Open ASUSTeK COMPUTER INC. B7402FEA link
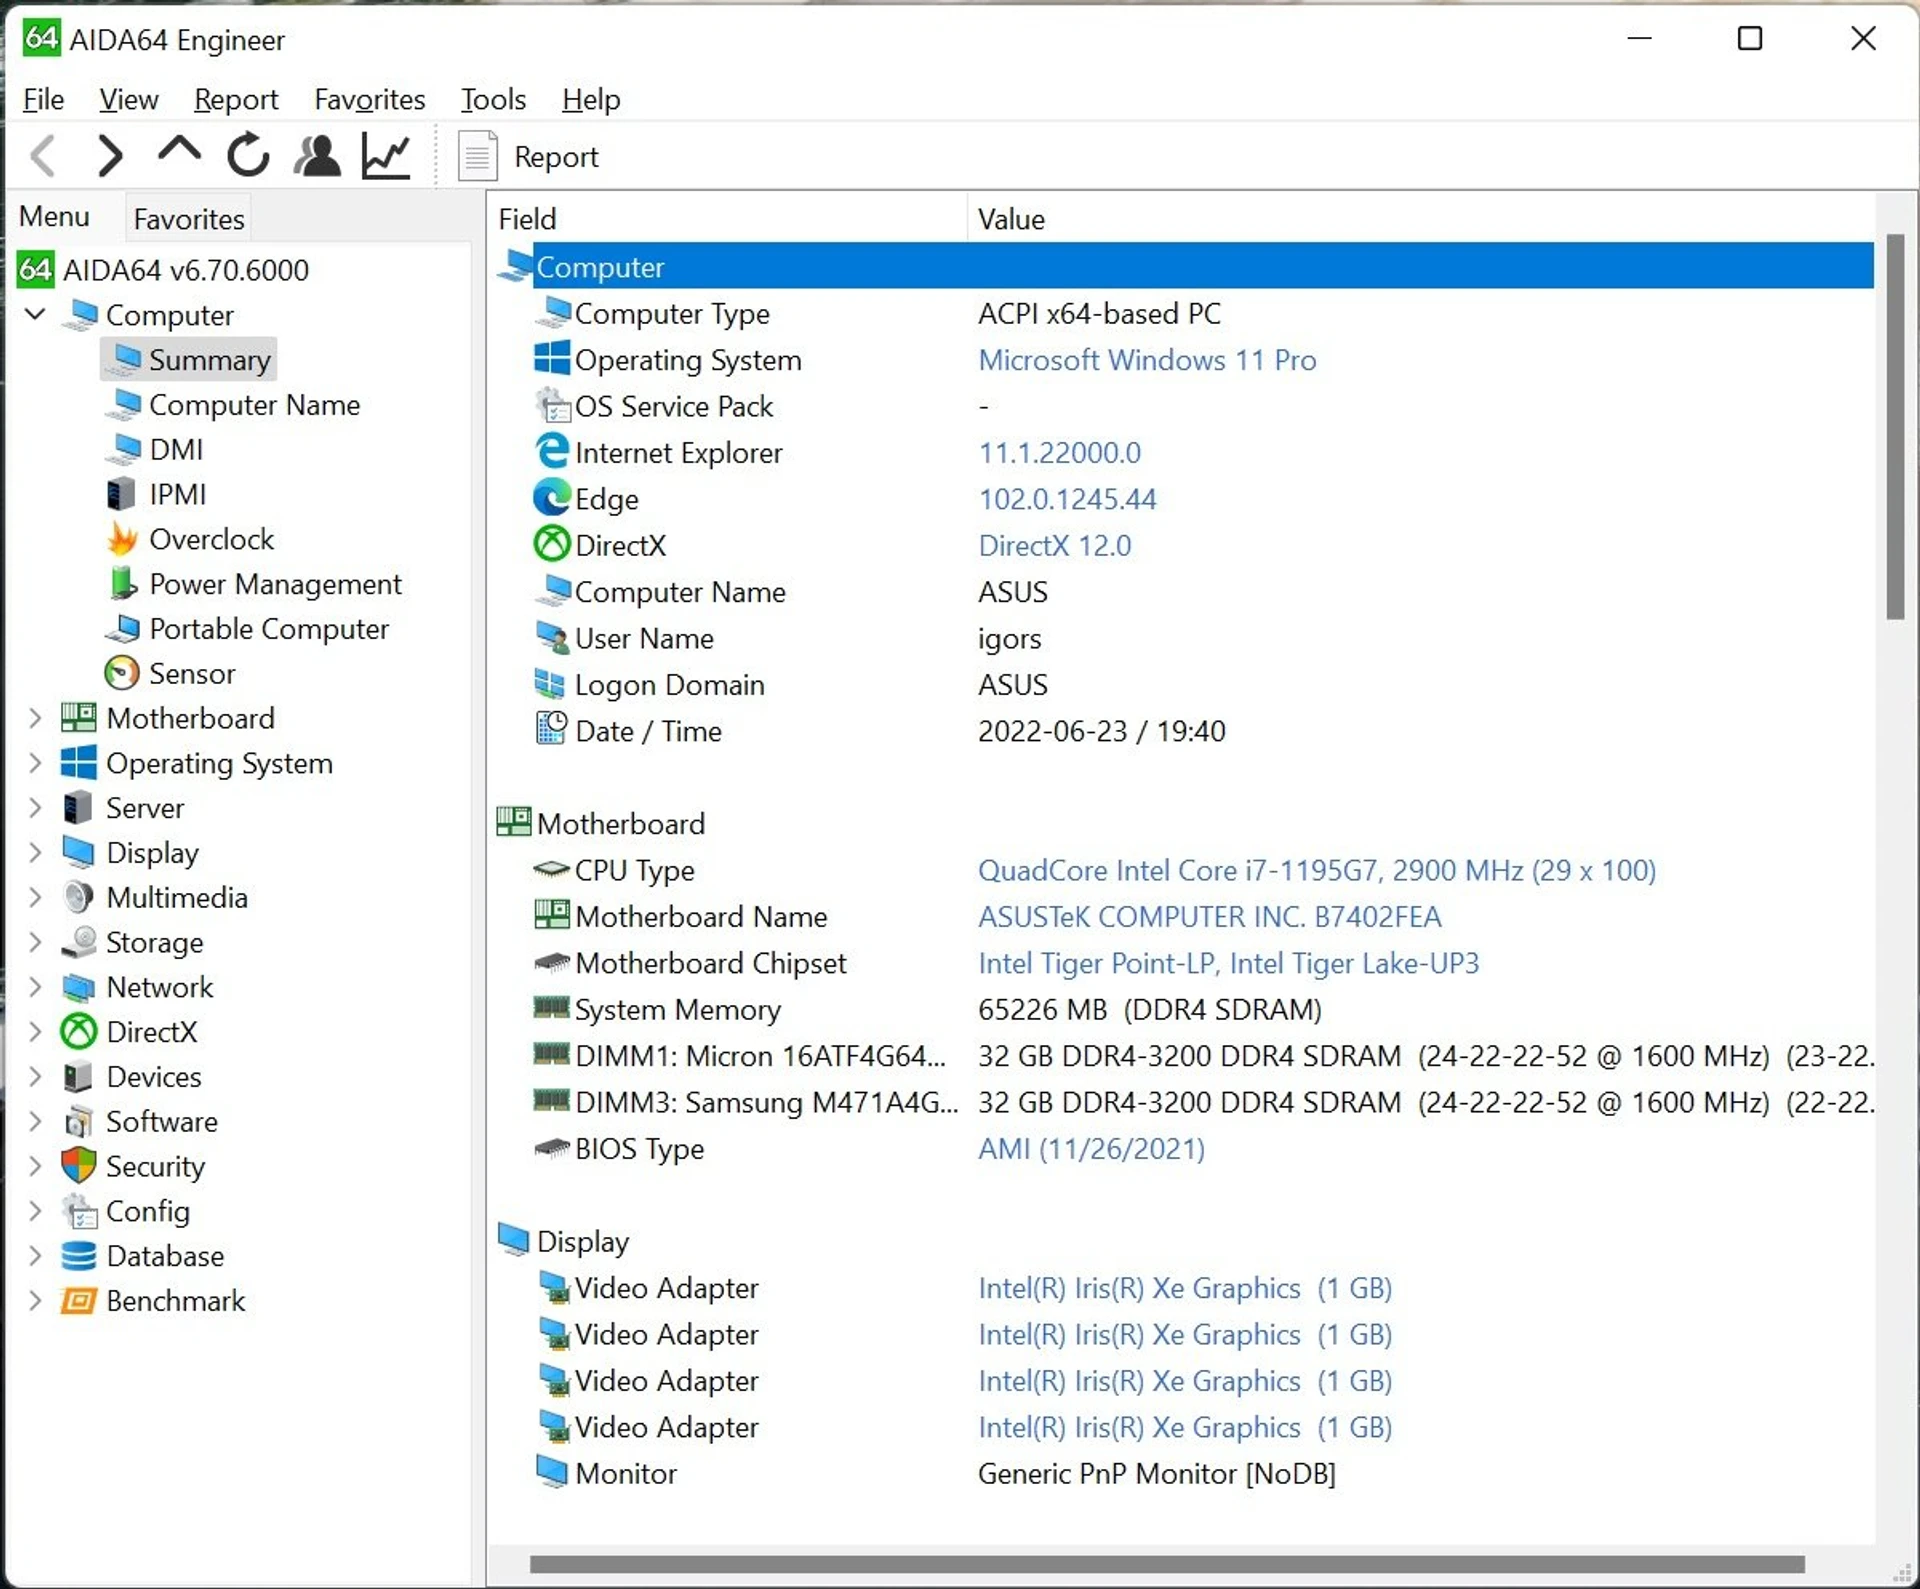 click(1210, 917)
